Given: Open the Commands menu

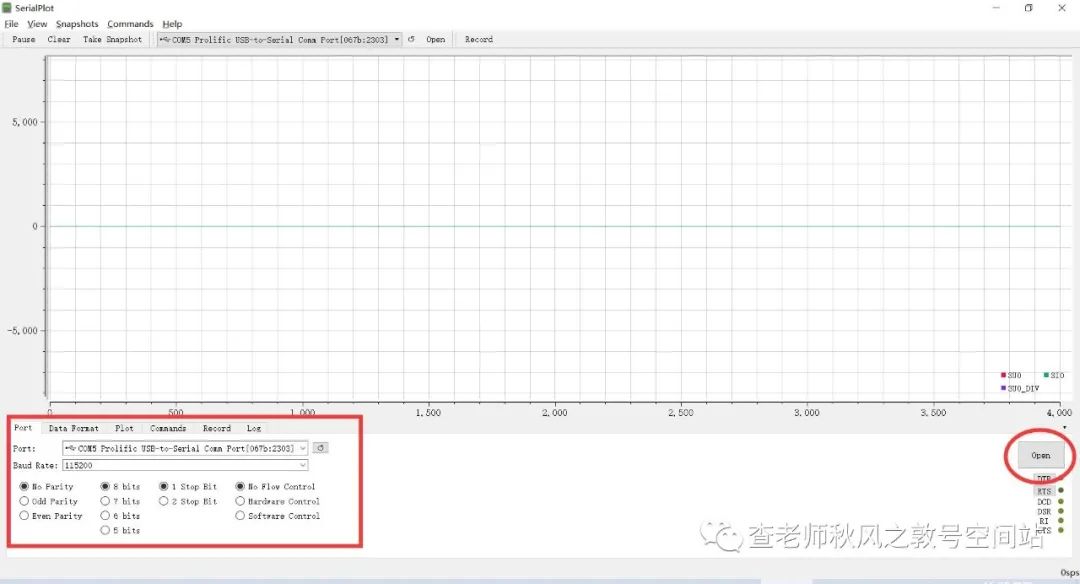Looking at the screenshot, I should click(130, 23).
